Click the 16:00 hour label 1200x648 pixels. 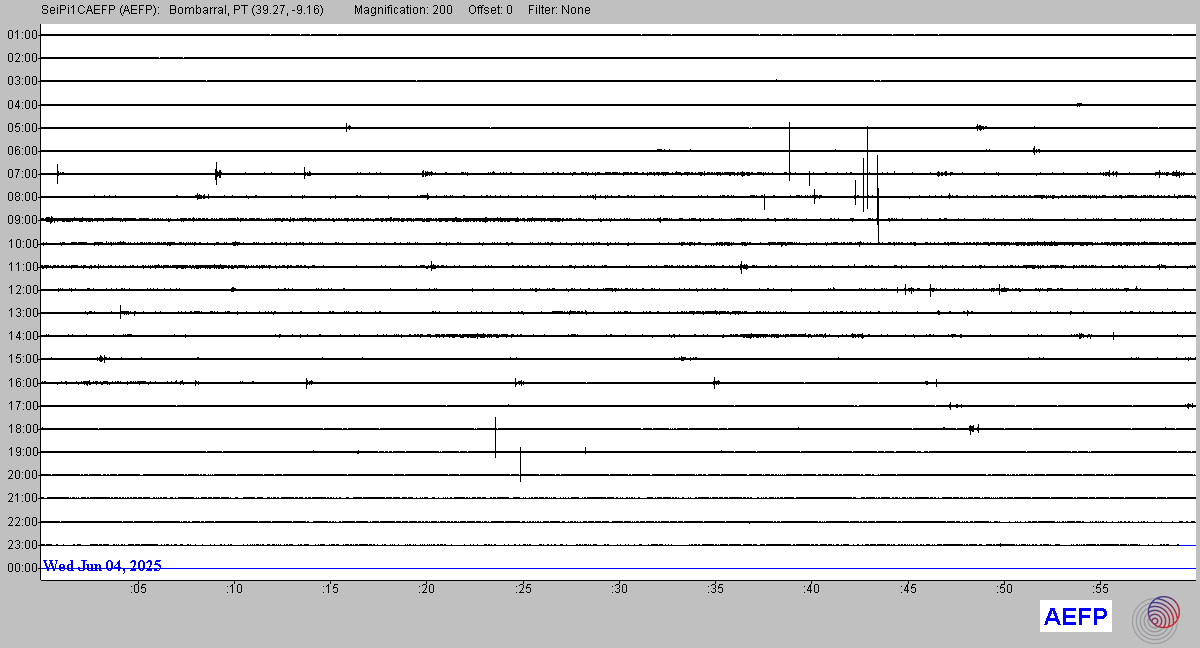click(x=22, y=383)
